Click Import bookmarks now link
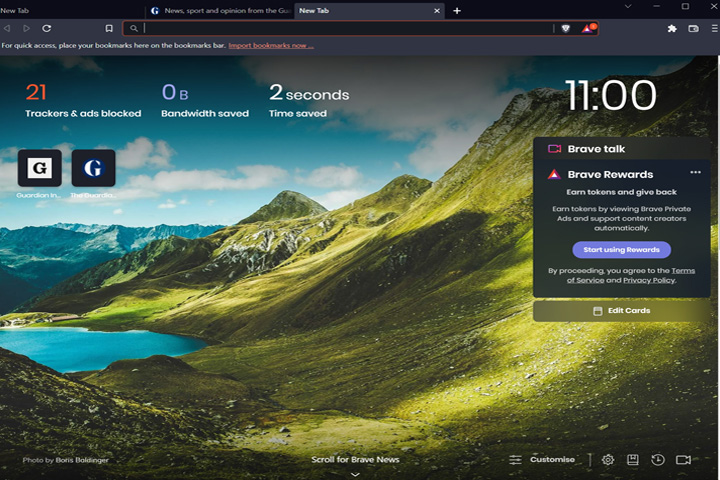 click(x=271, y=45)
